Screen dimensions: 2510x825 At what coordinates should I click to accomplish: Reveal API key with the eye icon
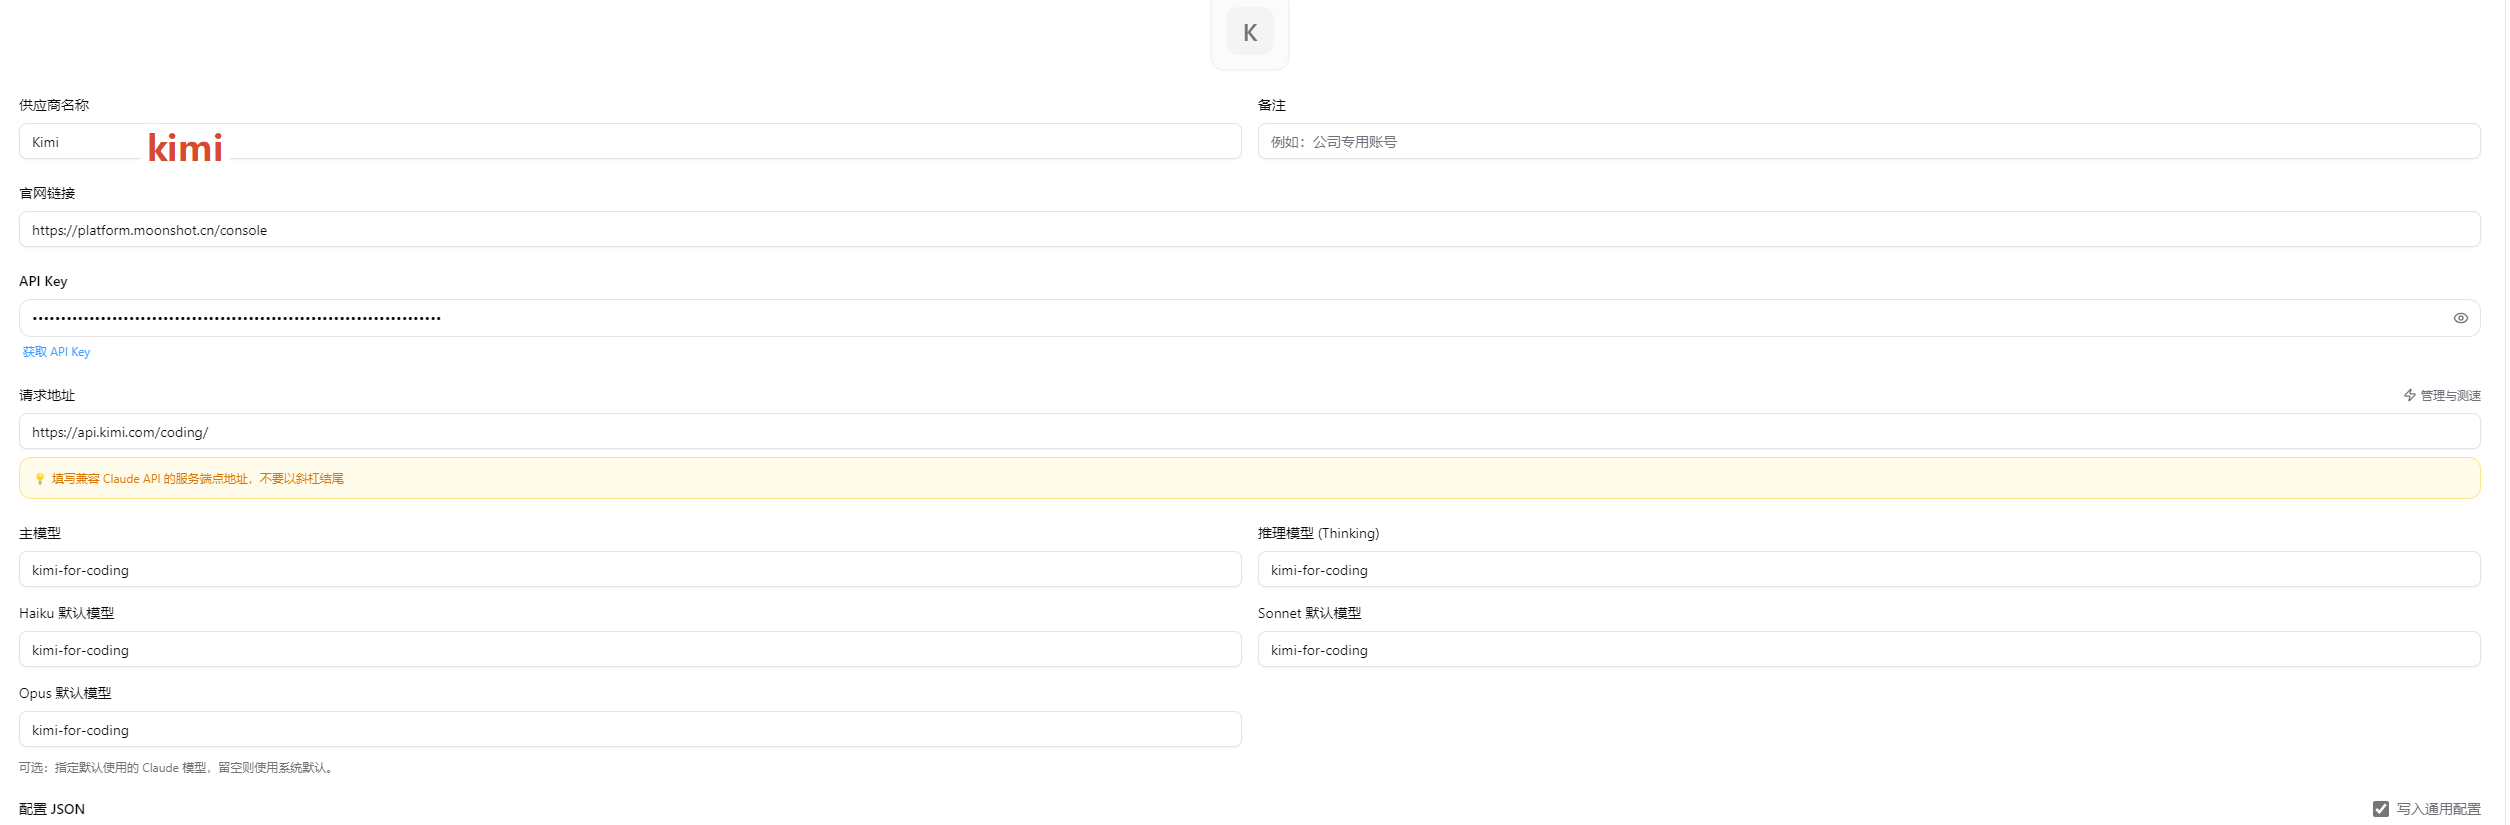point(2460,318)
